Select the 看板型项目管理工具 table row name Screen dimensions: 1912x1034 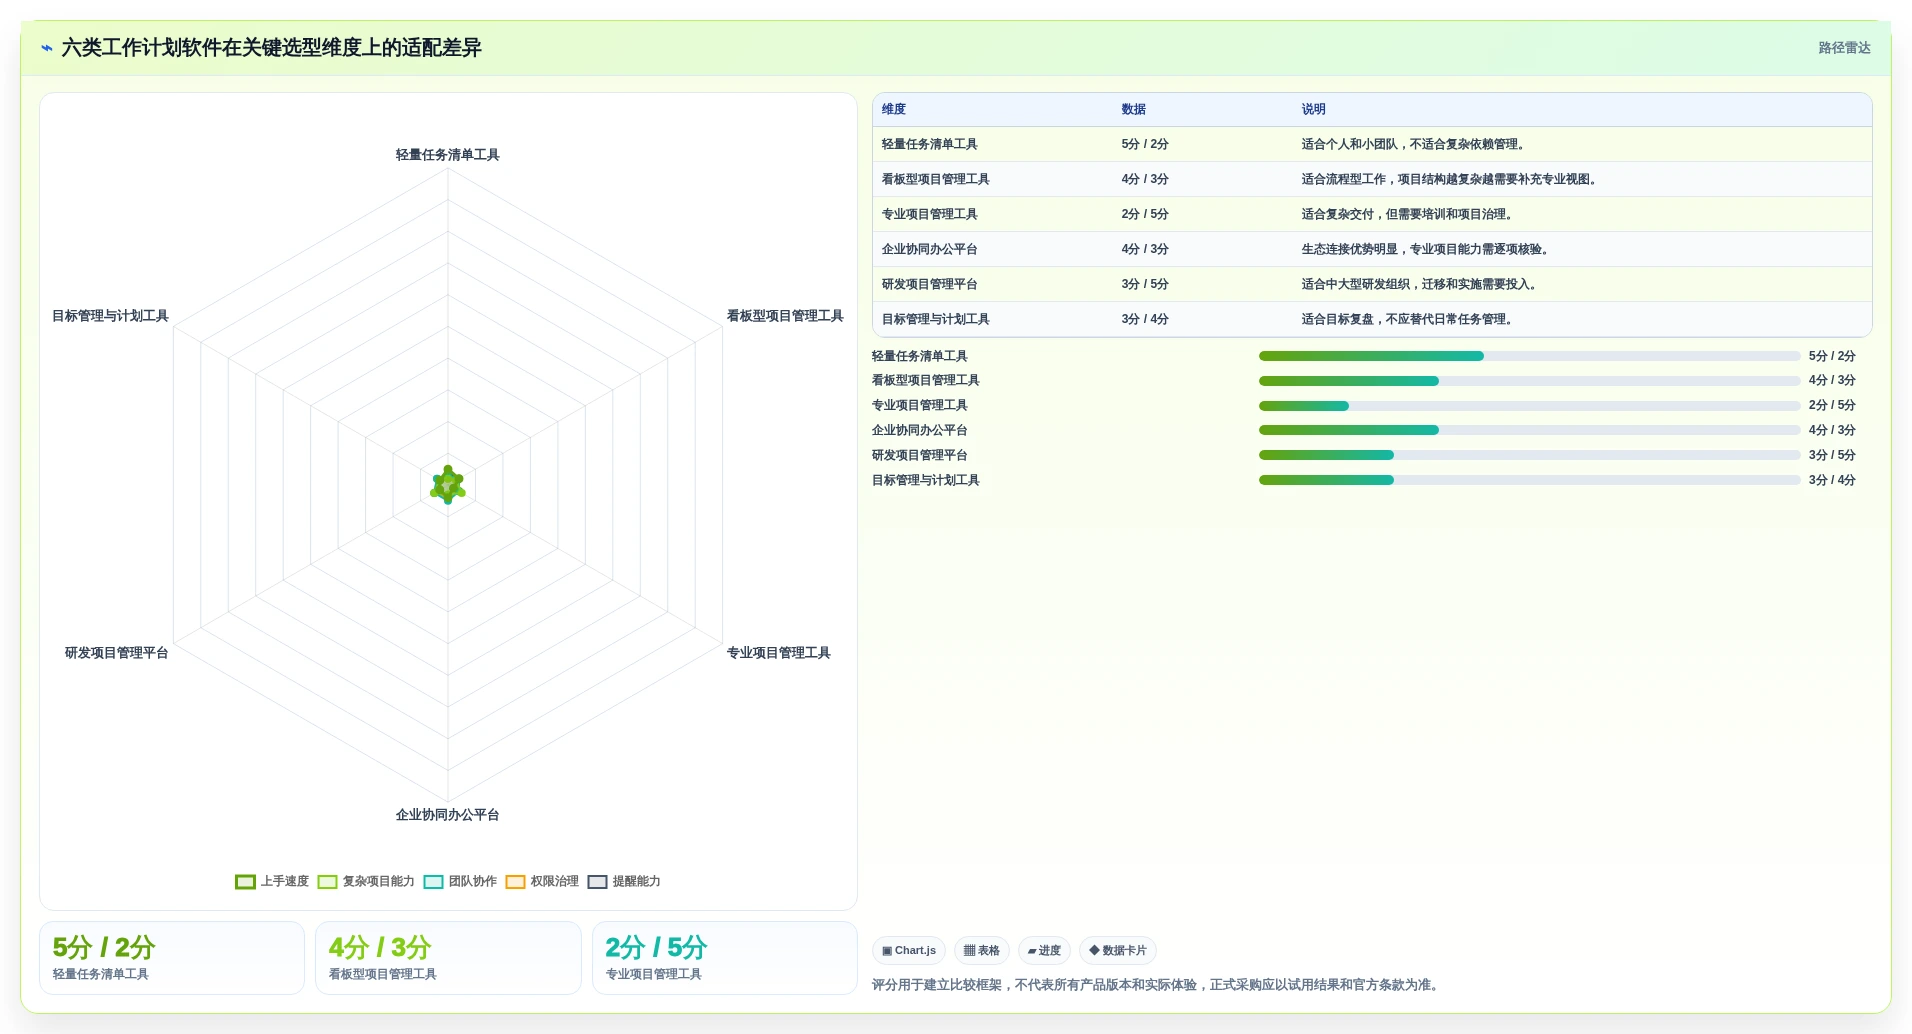click(x=936, y=180)
